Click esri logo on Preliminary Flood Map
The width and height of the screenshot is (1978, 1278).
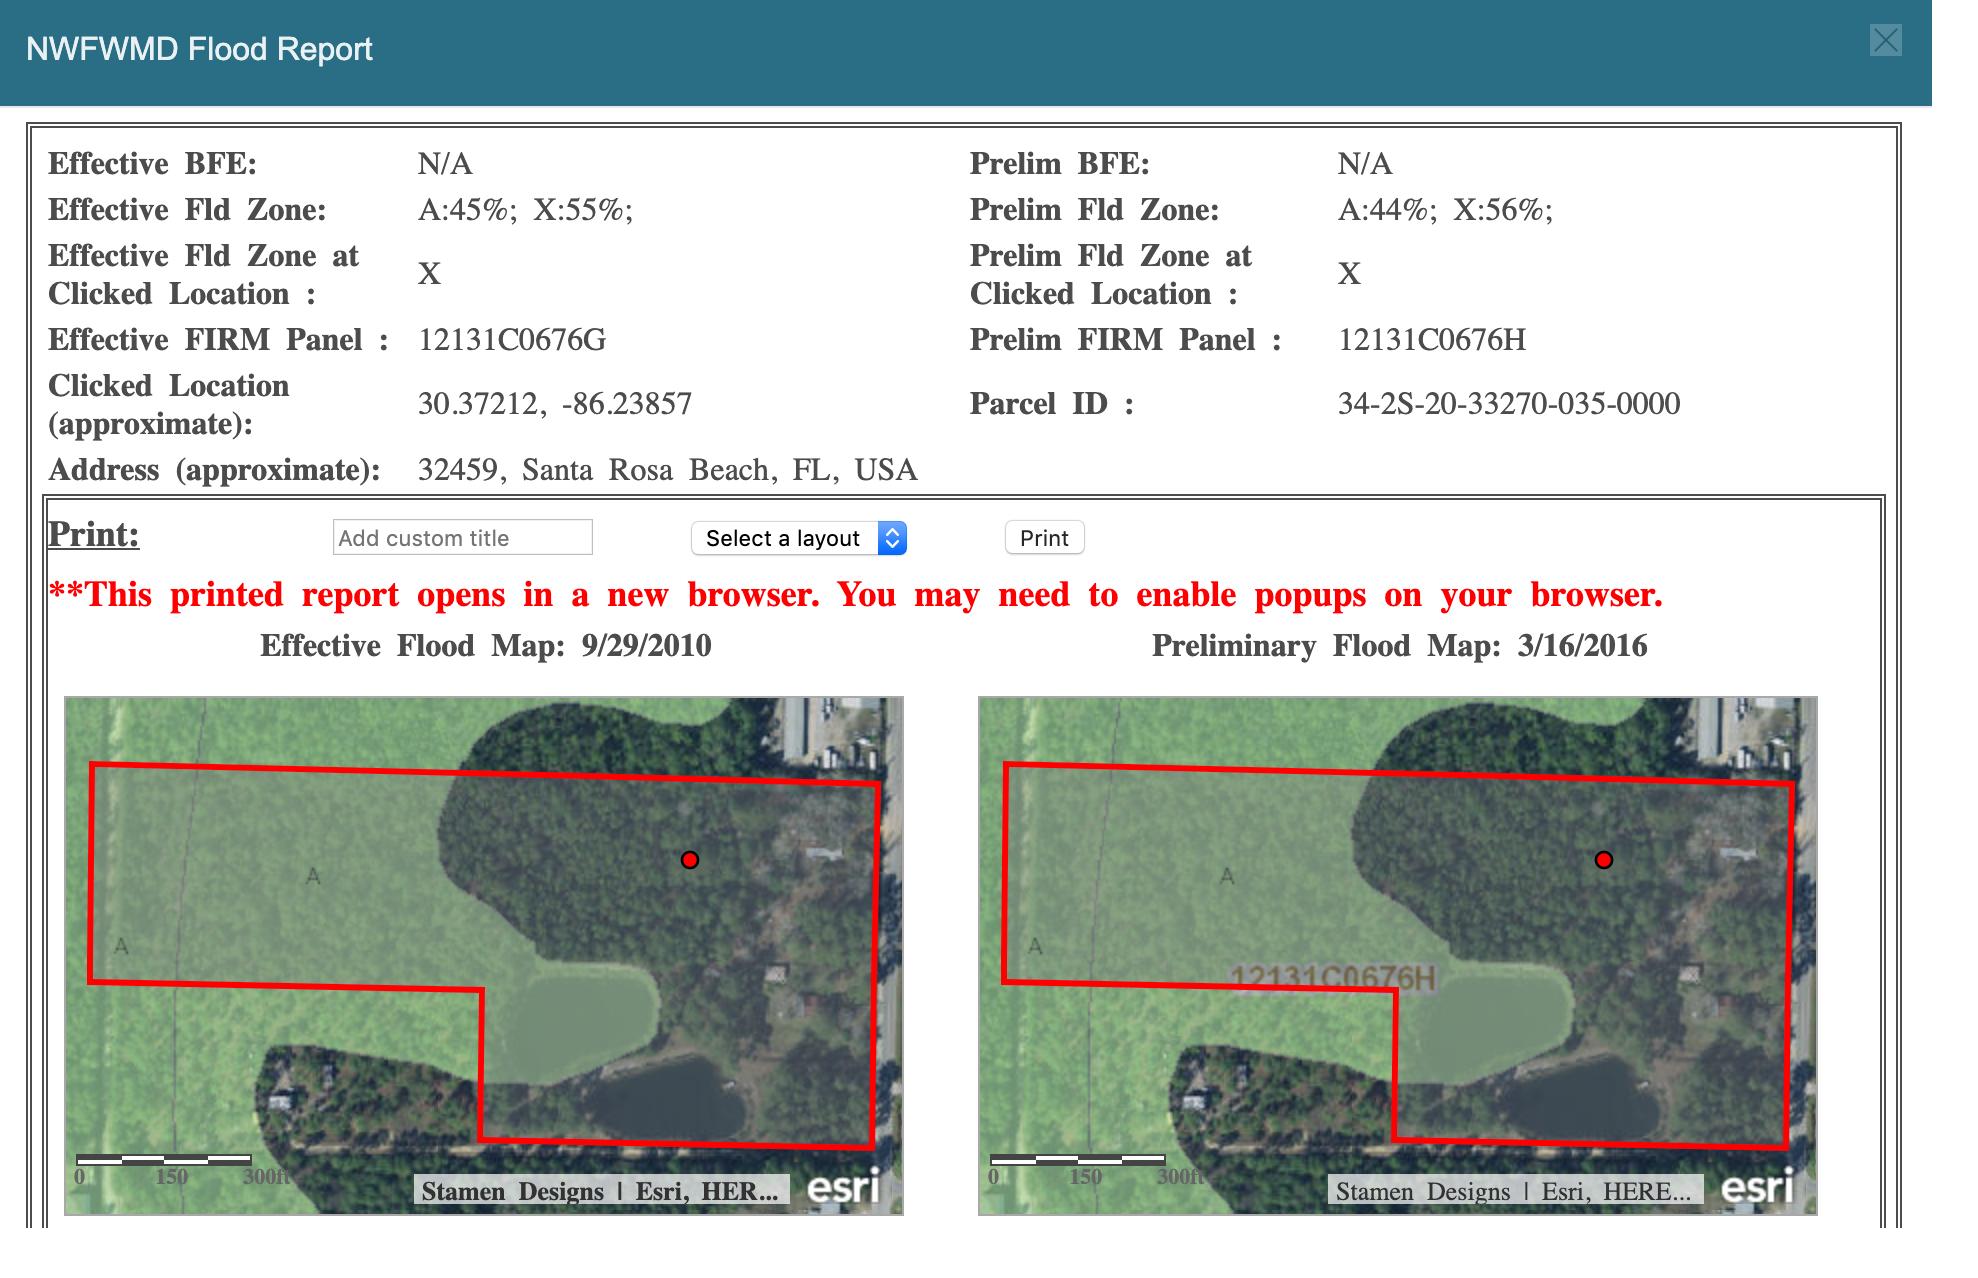coord(1757,1187)
